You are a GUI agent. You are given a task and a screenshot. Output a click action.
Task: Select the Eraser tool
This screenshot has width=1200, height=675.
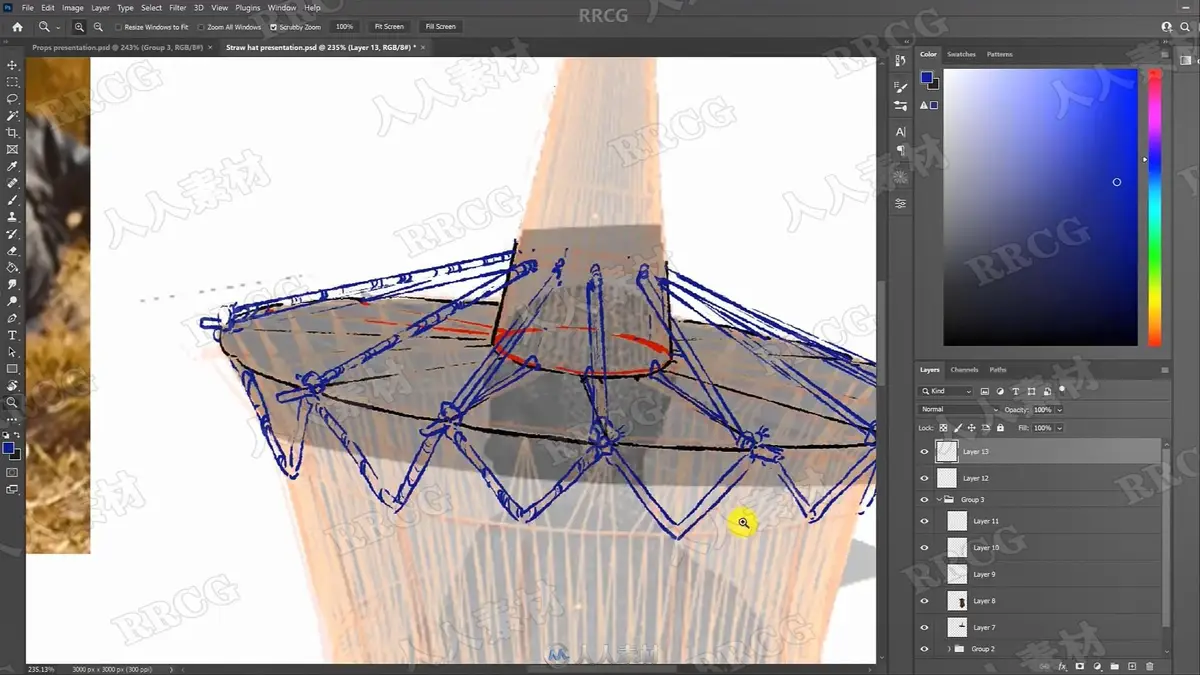click(12, 251)
